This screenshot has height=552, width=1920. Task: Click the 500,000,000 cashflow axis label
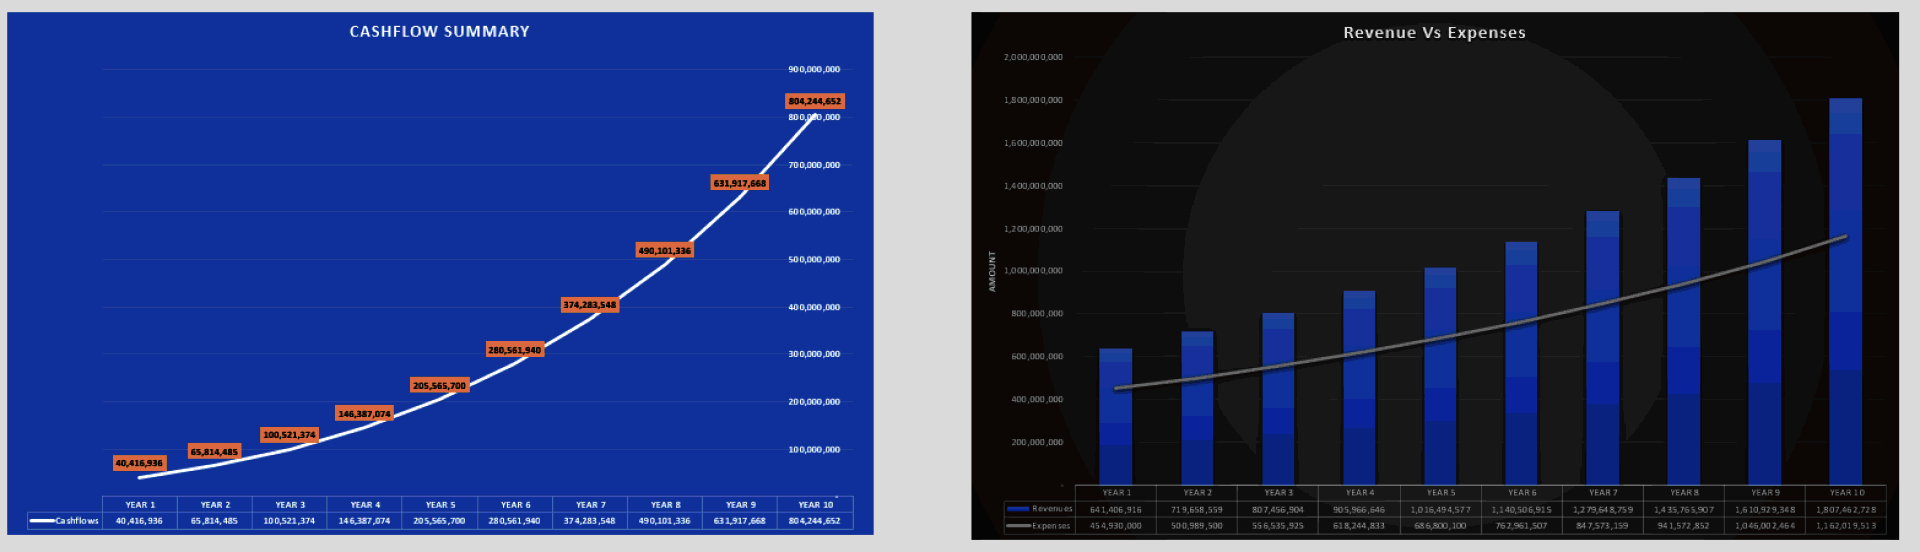814,259
